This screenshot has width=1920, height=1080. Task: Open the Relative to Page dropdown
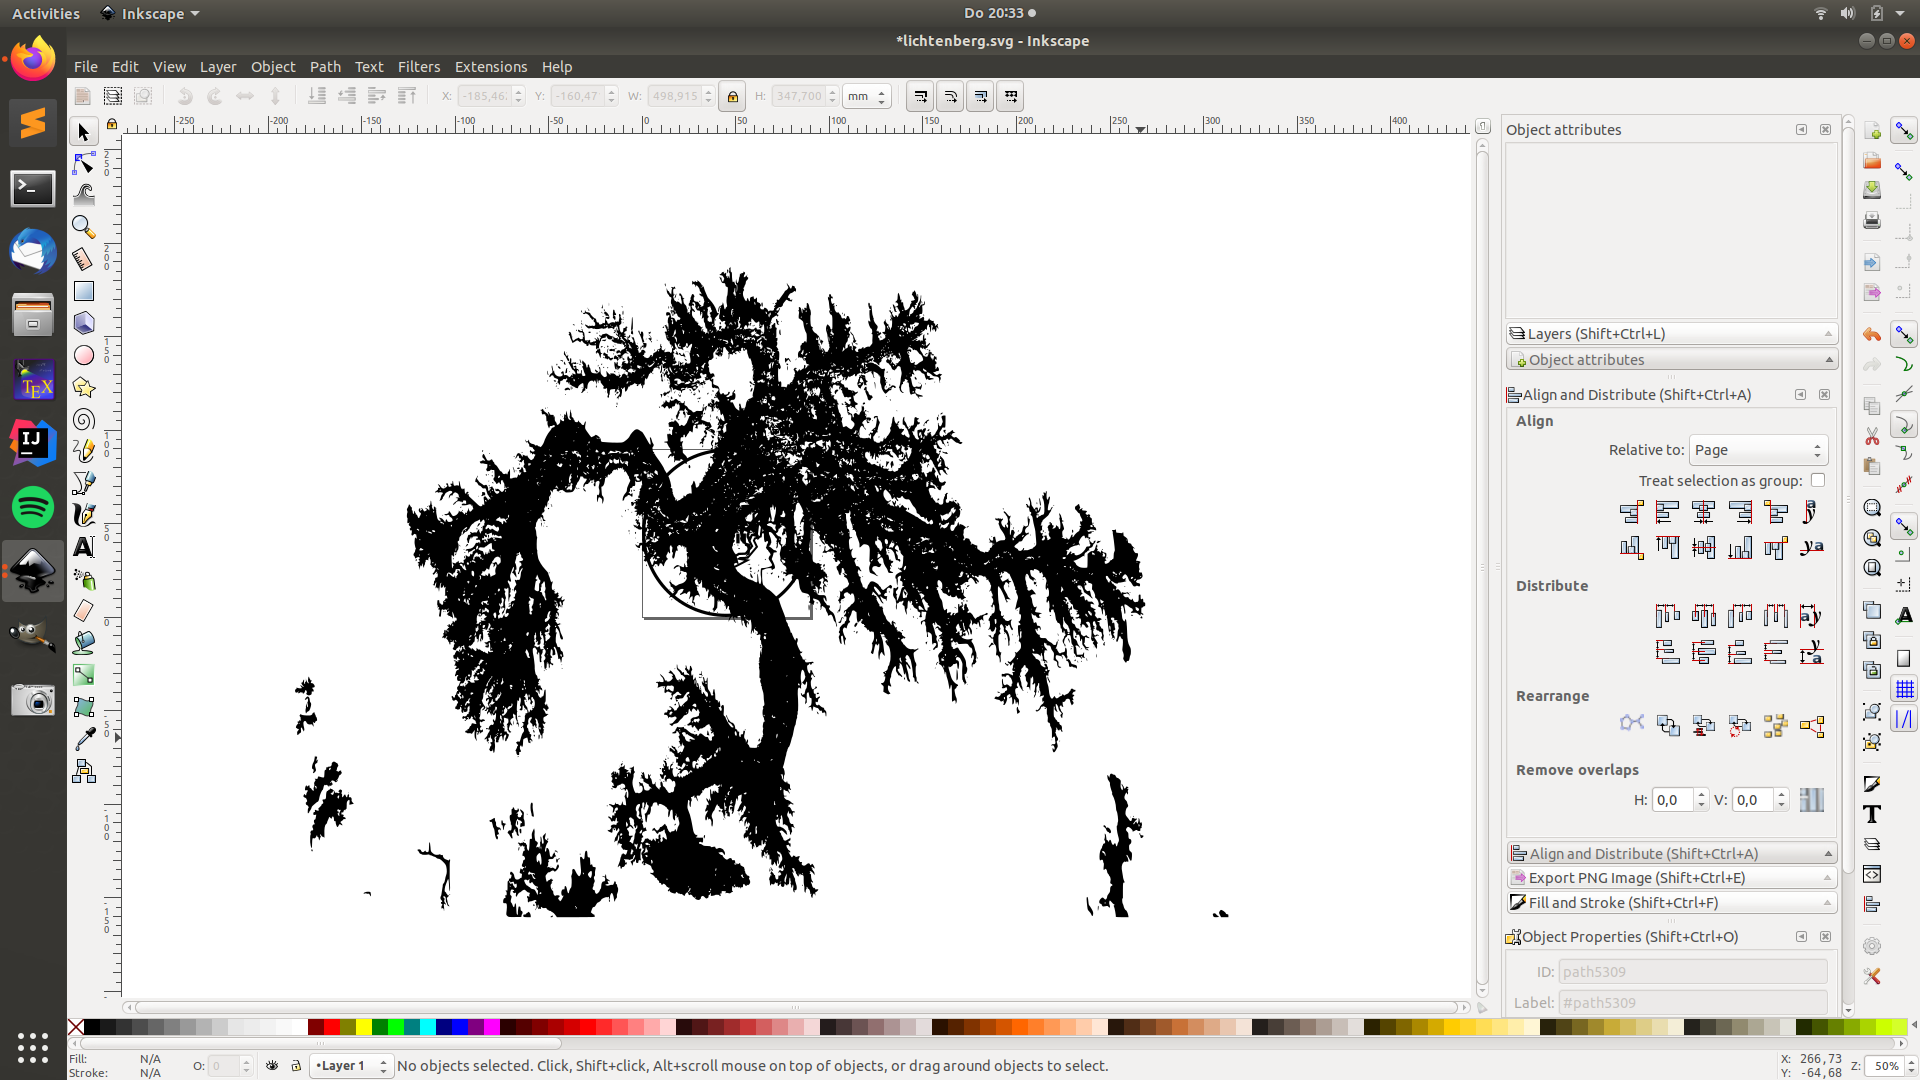[1757, 450]
